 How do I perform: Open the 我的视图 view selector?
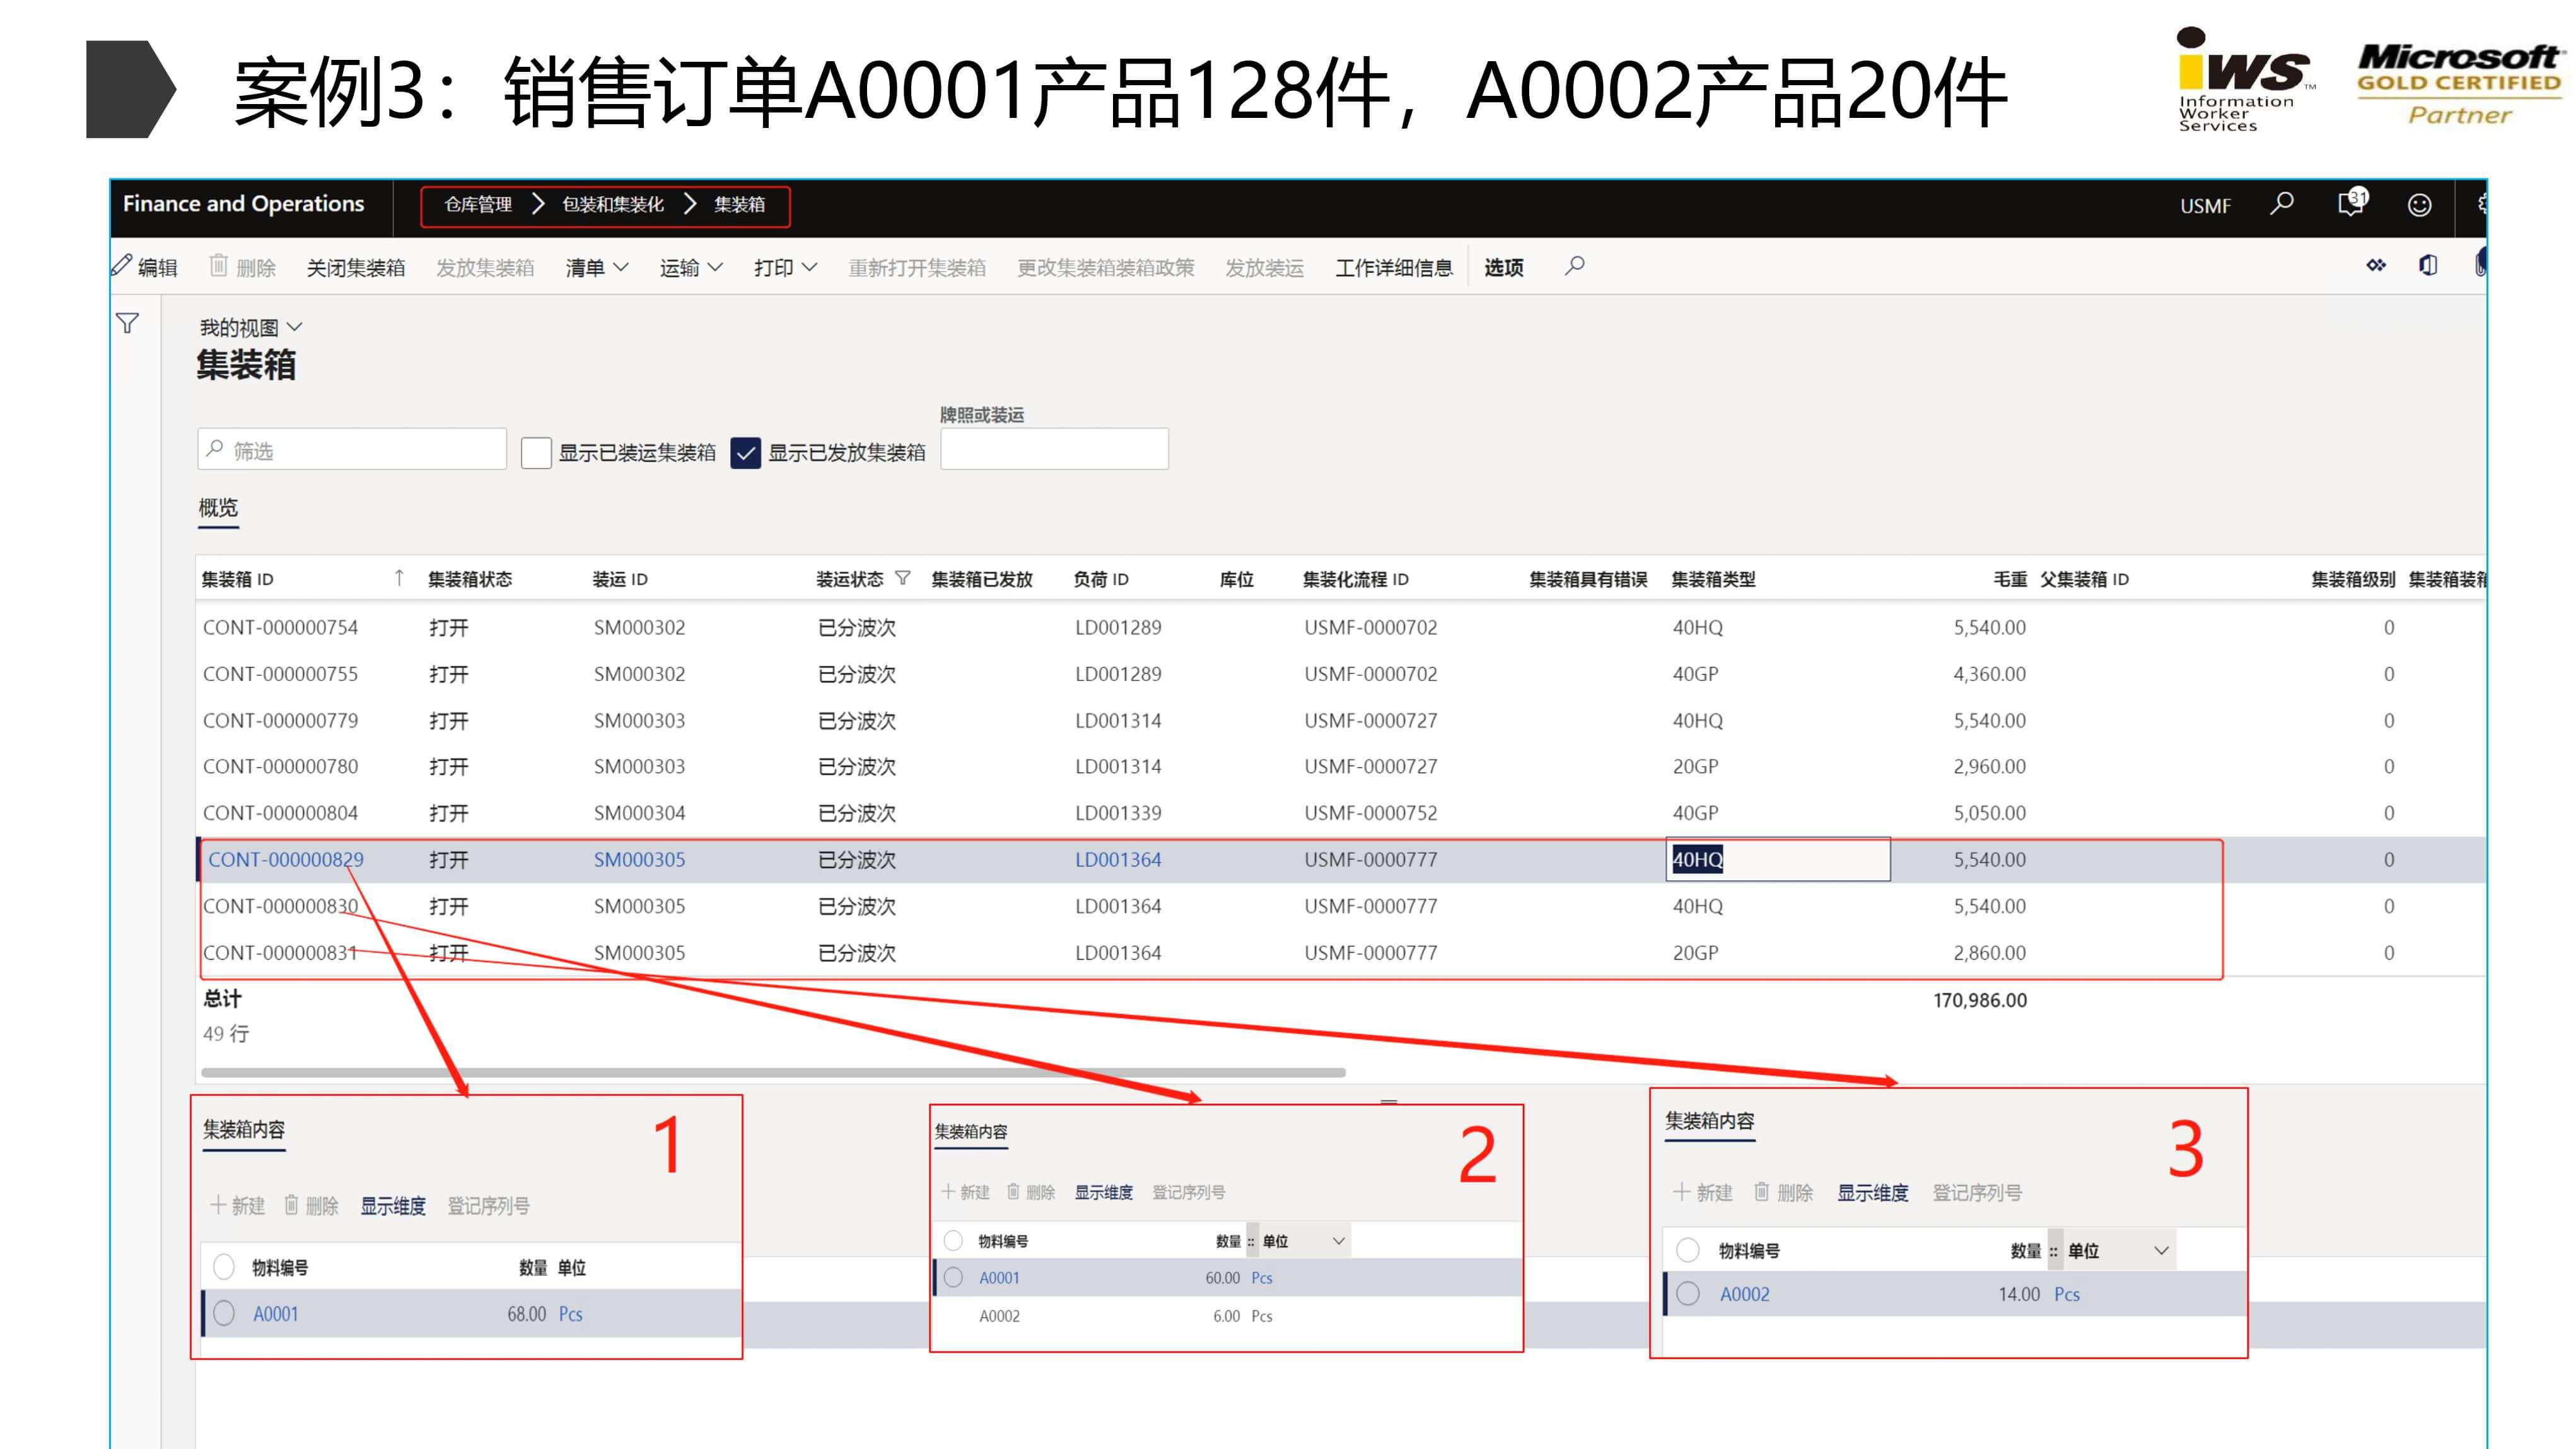pos(250,327)
